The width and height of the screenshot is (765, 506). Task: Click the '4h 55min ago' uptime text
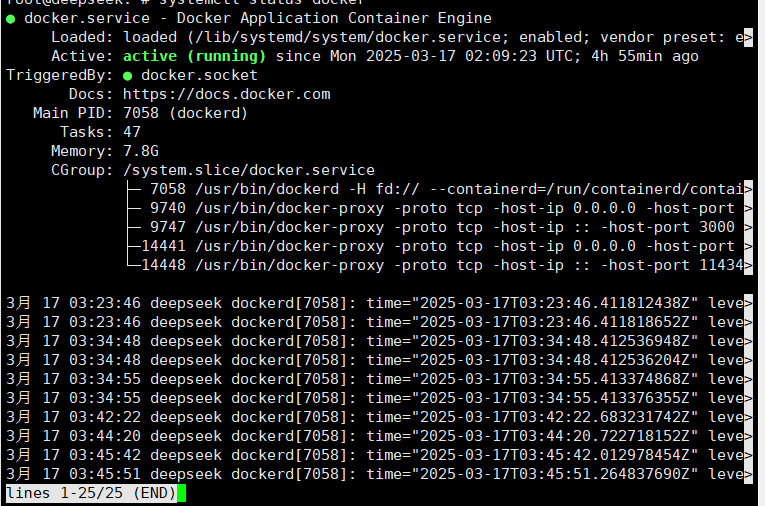(644, 57)
